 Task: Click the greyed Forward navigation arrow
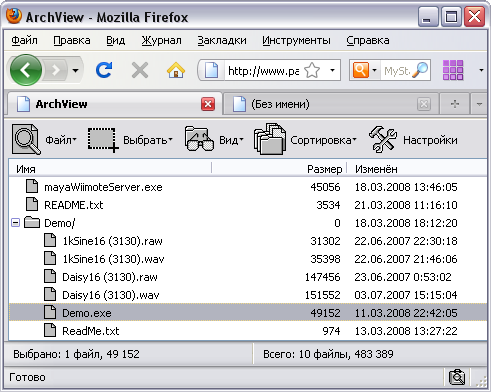[56, 70]
